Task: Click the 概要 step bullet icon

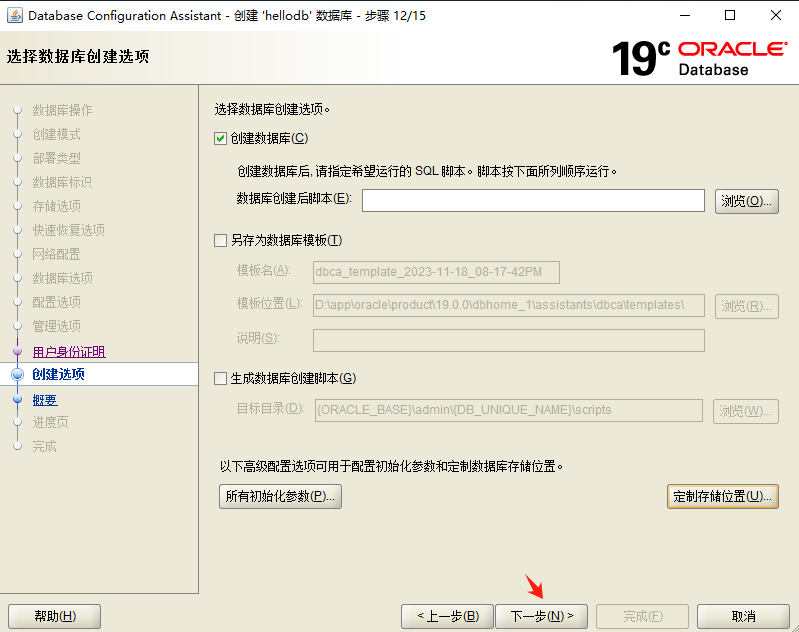Action: 17,399
